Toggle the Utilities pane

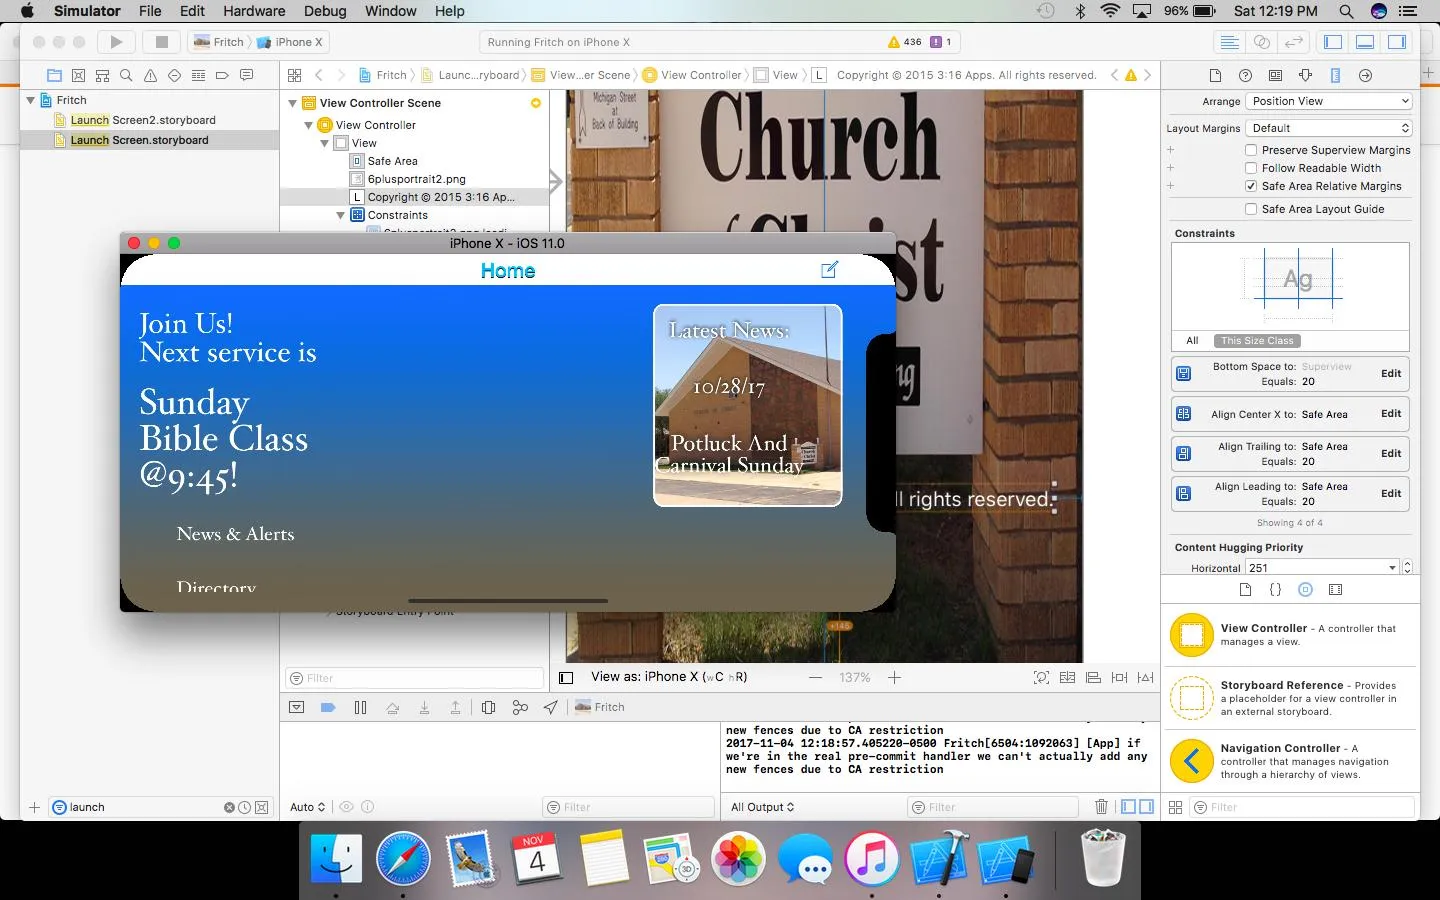click(x=1397, y=42)
